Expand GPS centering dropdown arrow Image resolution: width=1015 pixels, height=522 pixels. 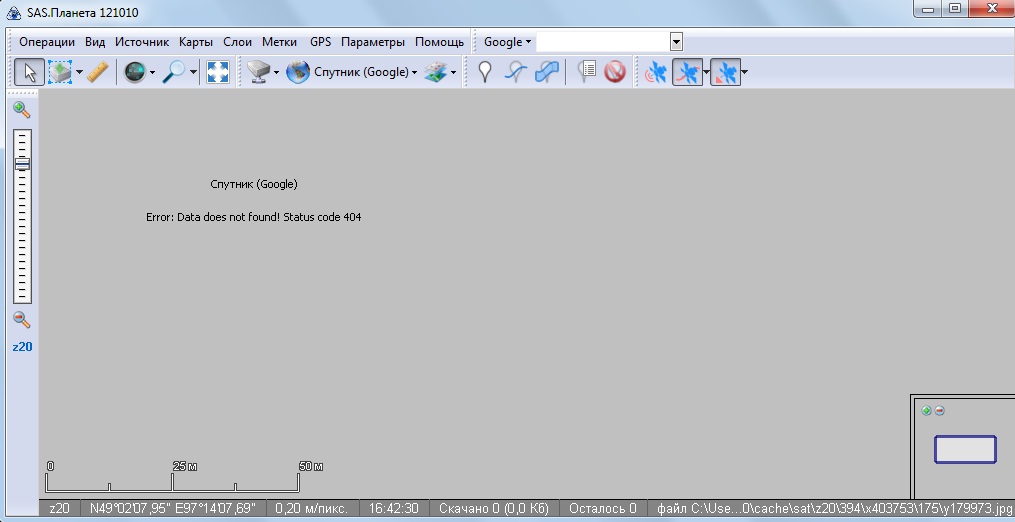click(x=744, y=72)
